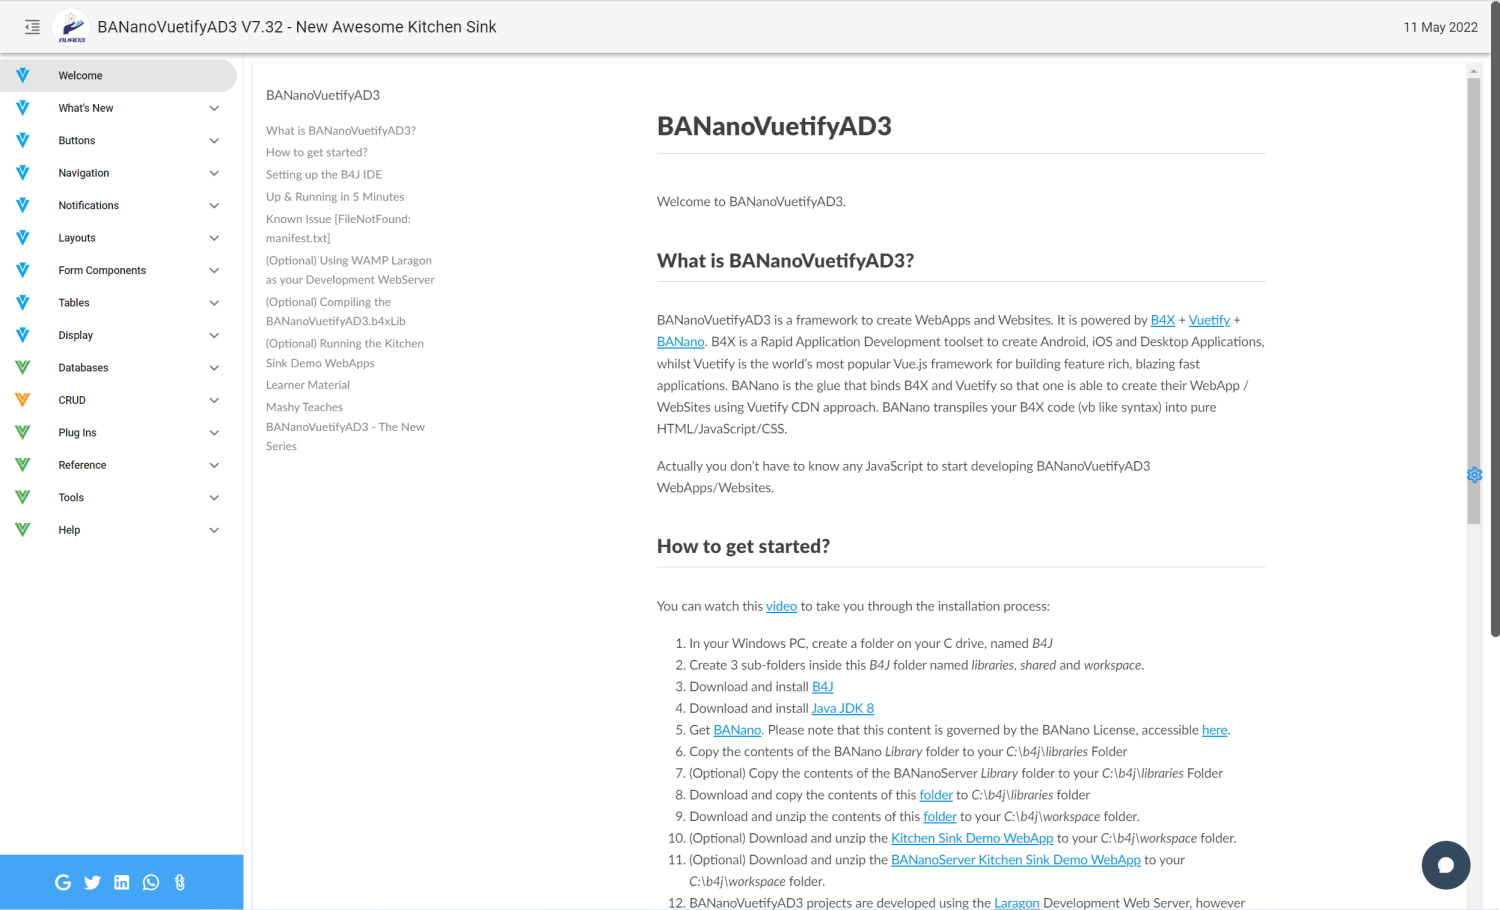Click the LinkedIn icon in footer
1500x910 pixels.
pyautogui.click(x=121, y=882)
